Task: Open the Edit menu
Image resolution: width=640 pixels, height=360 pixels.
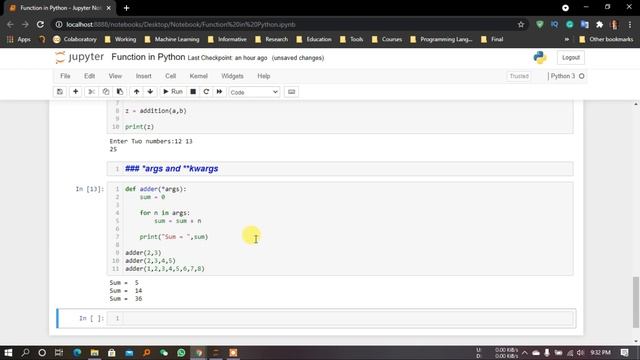Action: [x=89, y=76]
